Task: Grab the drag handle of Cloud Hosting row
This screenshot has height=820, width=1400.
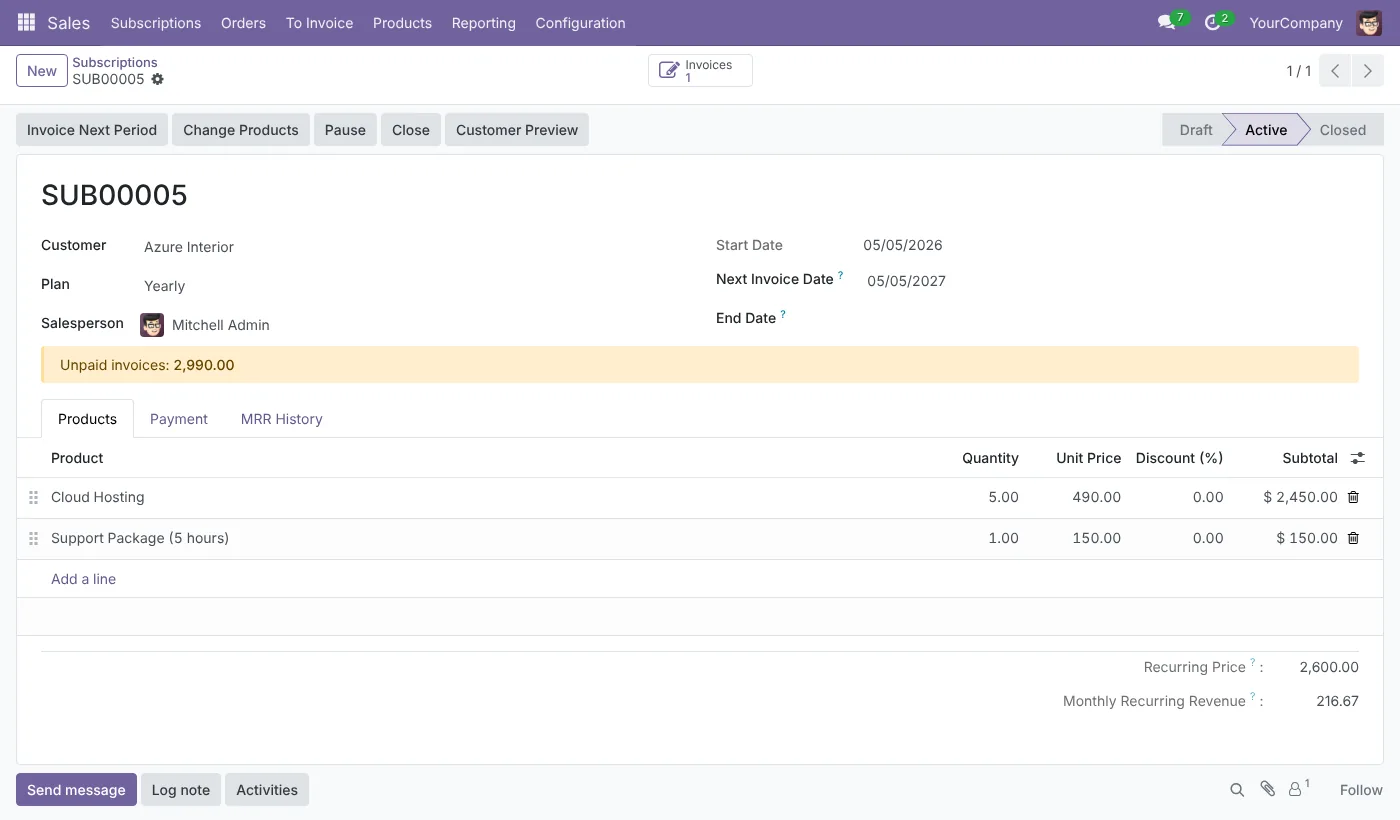Action: [x=33, y=497]
